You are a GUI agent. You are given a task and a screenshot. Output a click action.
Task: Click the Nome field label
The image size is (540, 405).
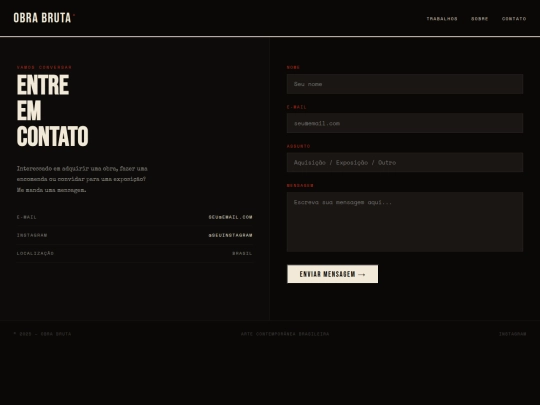coord(293,68)
